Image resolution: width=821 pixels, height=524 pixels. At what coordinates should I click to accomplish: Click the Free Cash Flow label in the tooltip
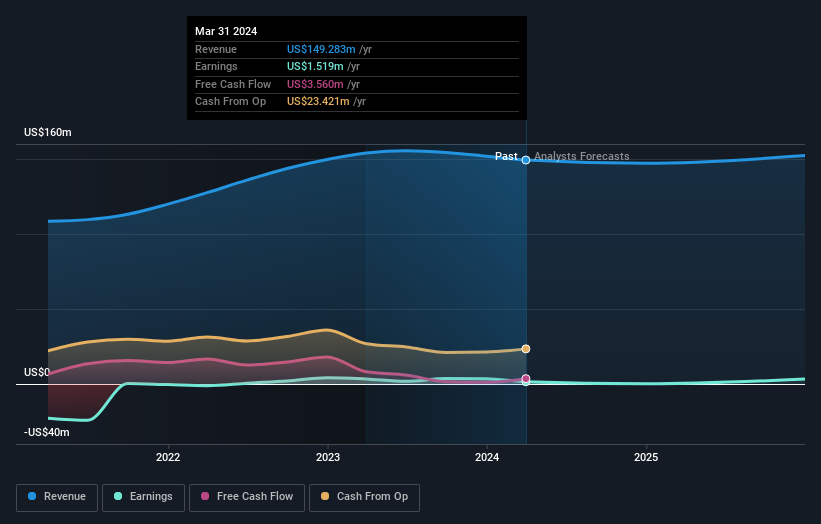click(x=233, y=84)
